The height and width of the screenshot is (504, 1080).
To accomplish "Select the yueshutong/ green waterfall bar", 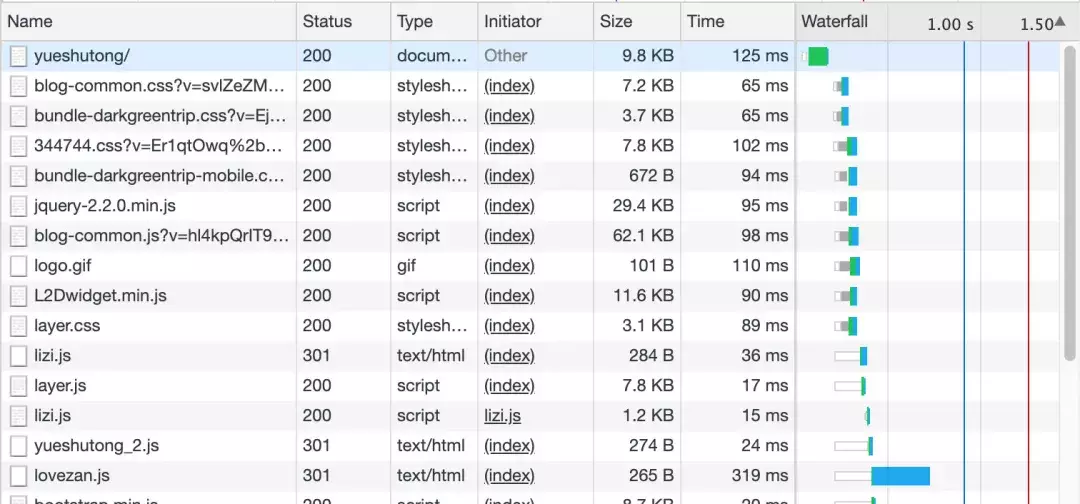I will coord(818,56).
